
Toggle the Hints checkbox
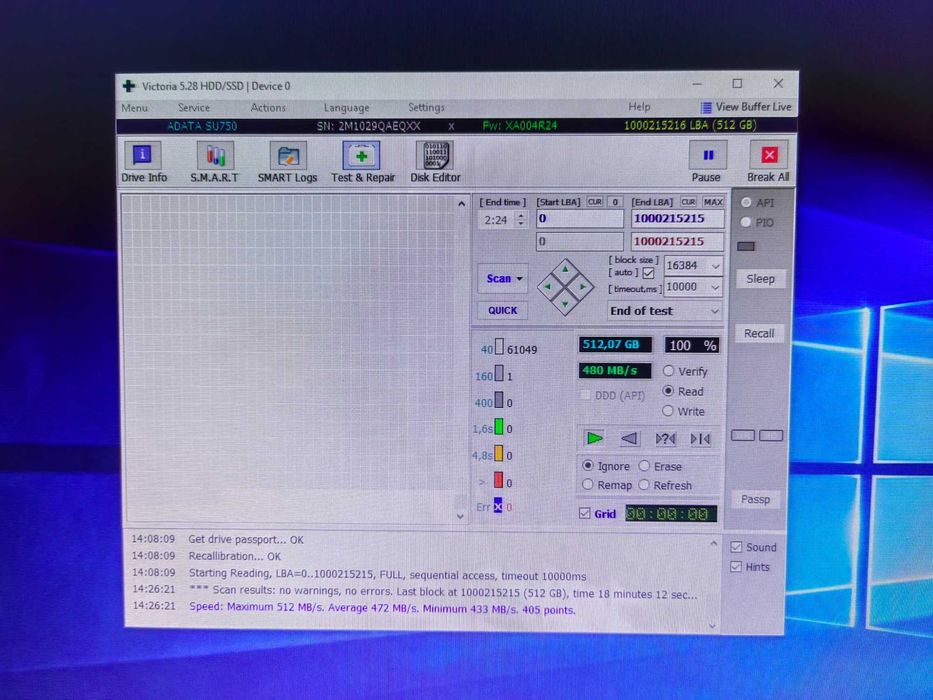pyautogui.click(x=736, y=567)
